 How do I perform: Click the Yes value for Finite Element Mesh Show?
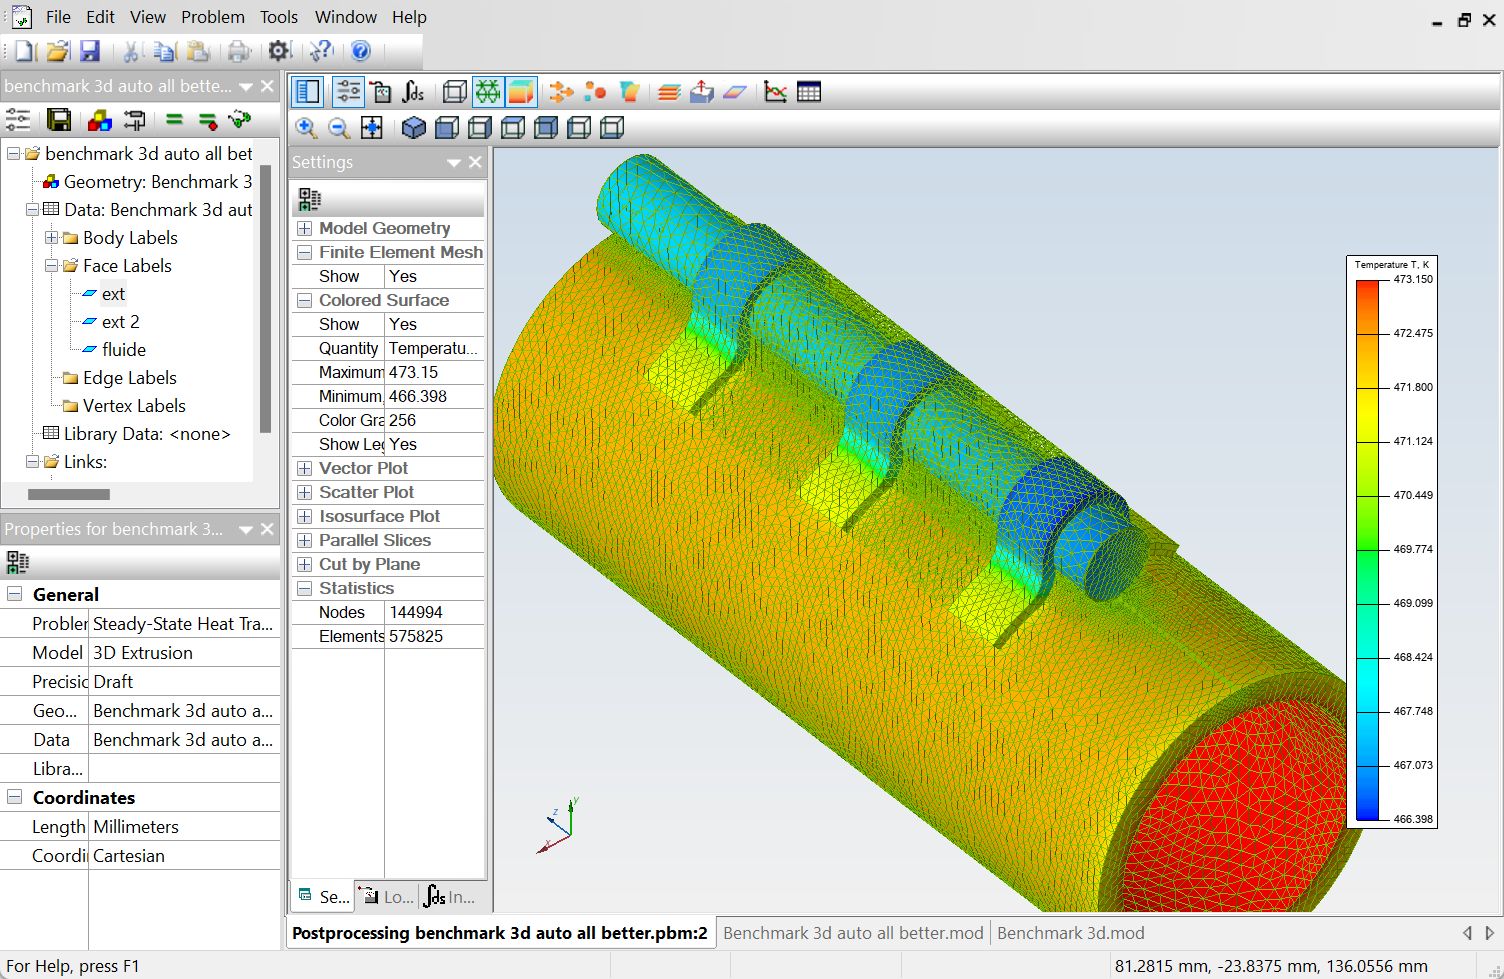(x=433, y=277)
